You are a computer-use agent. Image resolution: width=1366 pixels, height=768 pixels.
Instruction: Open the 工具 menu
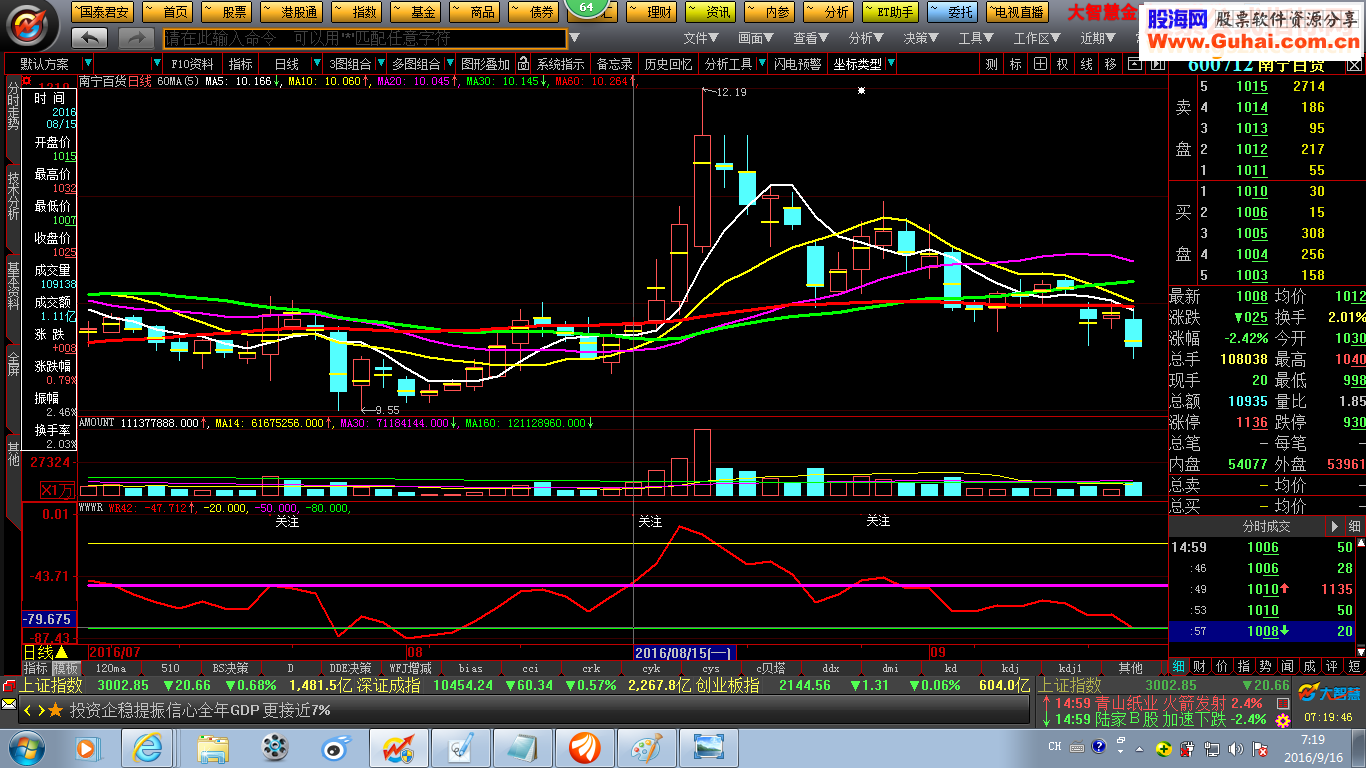[x=976, y=38]
